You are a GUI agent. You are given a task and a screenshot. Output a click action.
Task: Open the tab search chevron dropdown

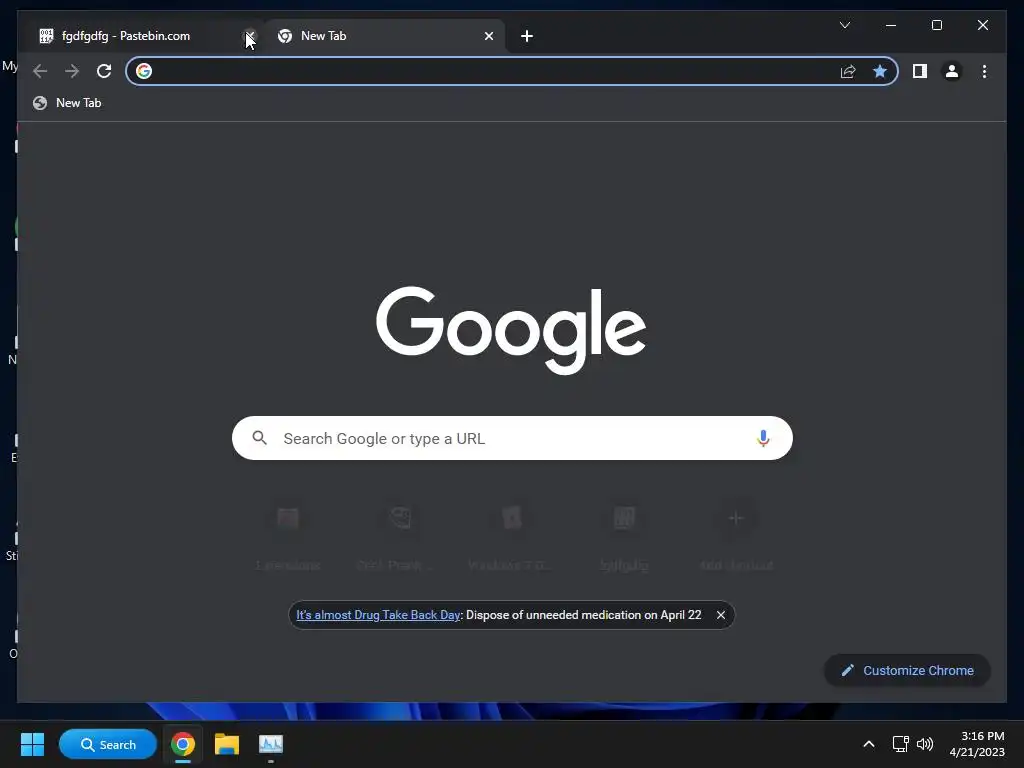point(844,25)
